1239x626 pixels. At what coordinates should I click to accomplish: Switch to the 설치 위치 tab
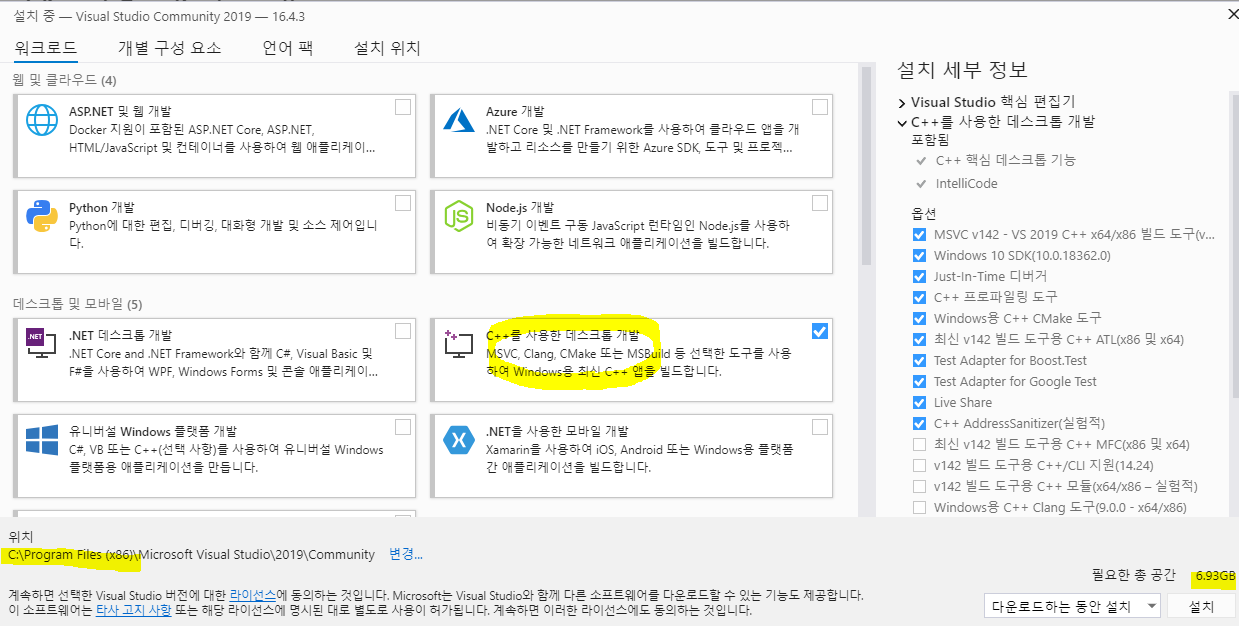click(x=387, y=48)
